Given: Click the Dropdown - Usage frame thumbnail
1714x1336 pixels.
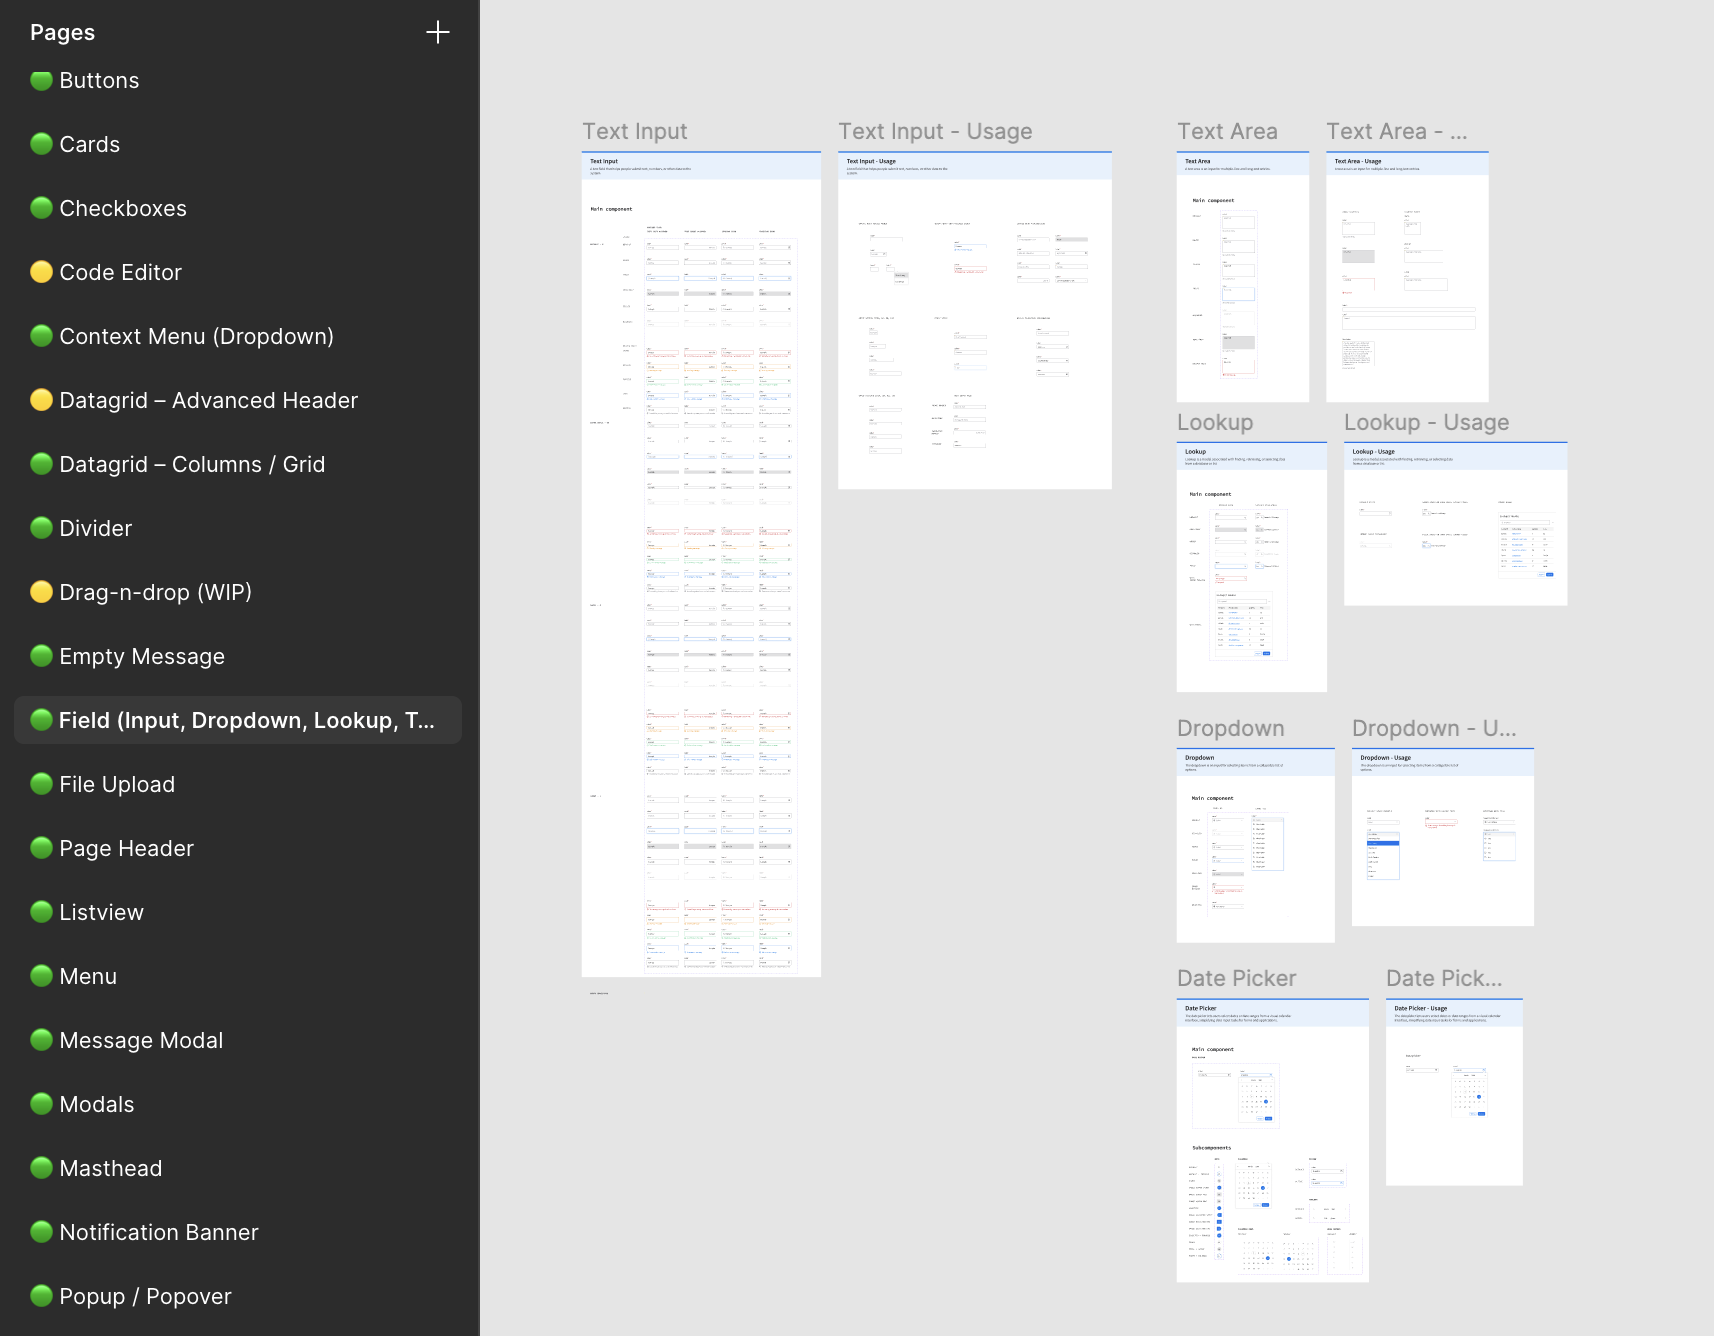Looking at the screenshot, I should tap(1443, 838).
